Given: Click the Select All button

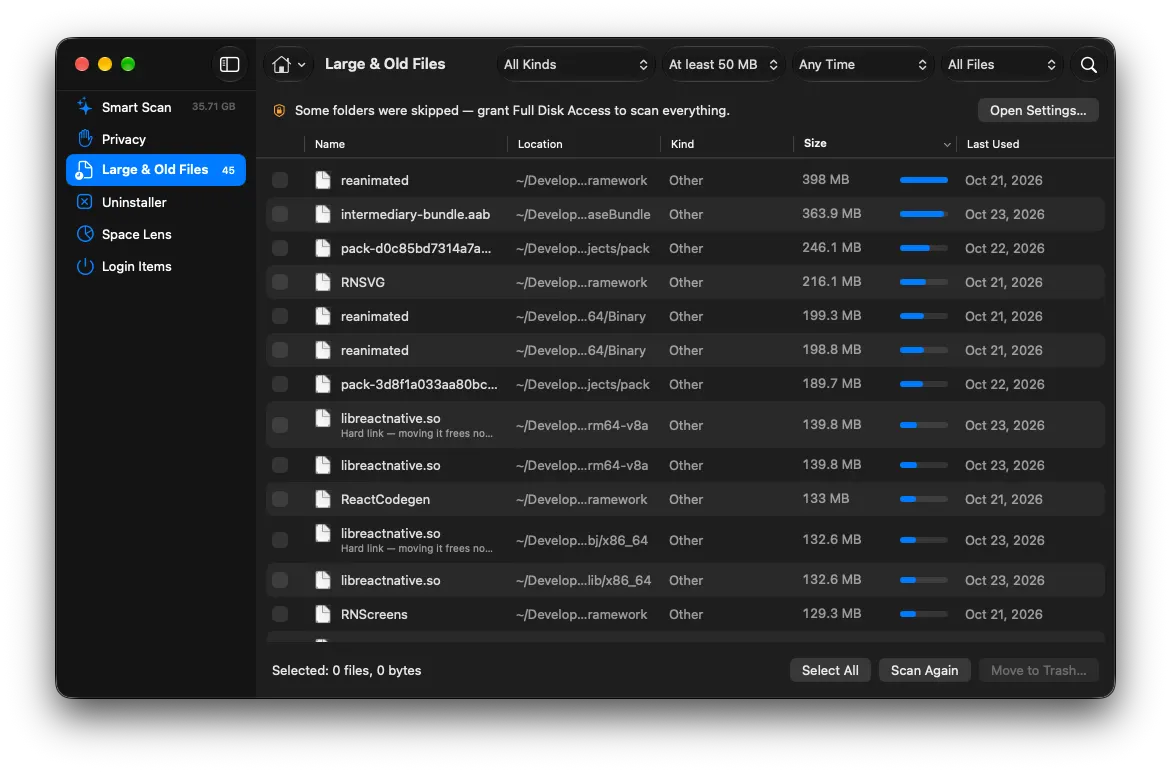Looking at the screenshot, I should [x=830, y=670].
